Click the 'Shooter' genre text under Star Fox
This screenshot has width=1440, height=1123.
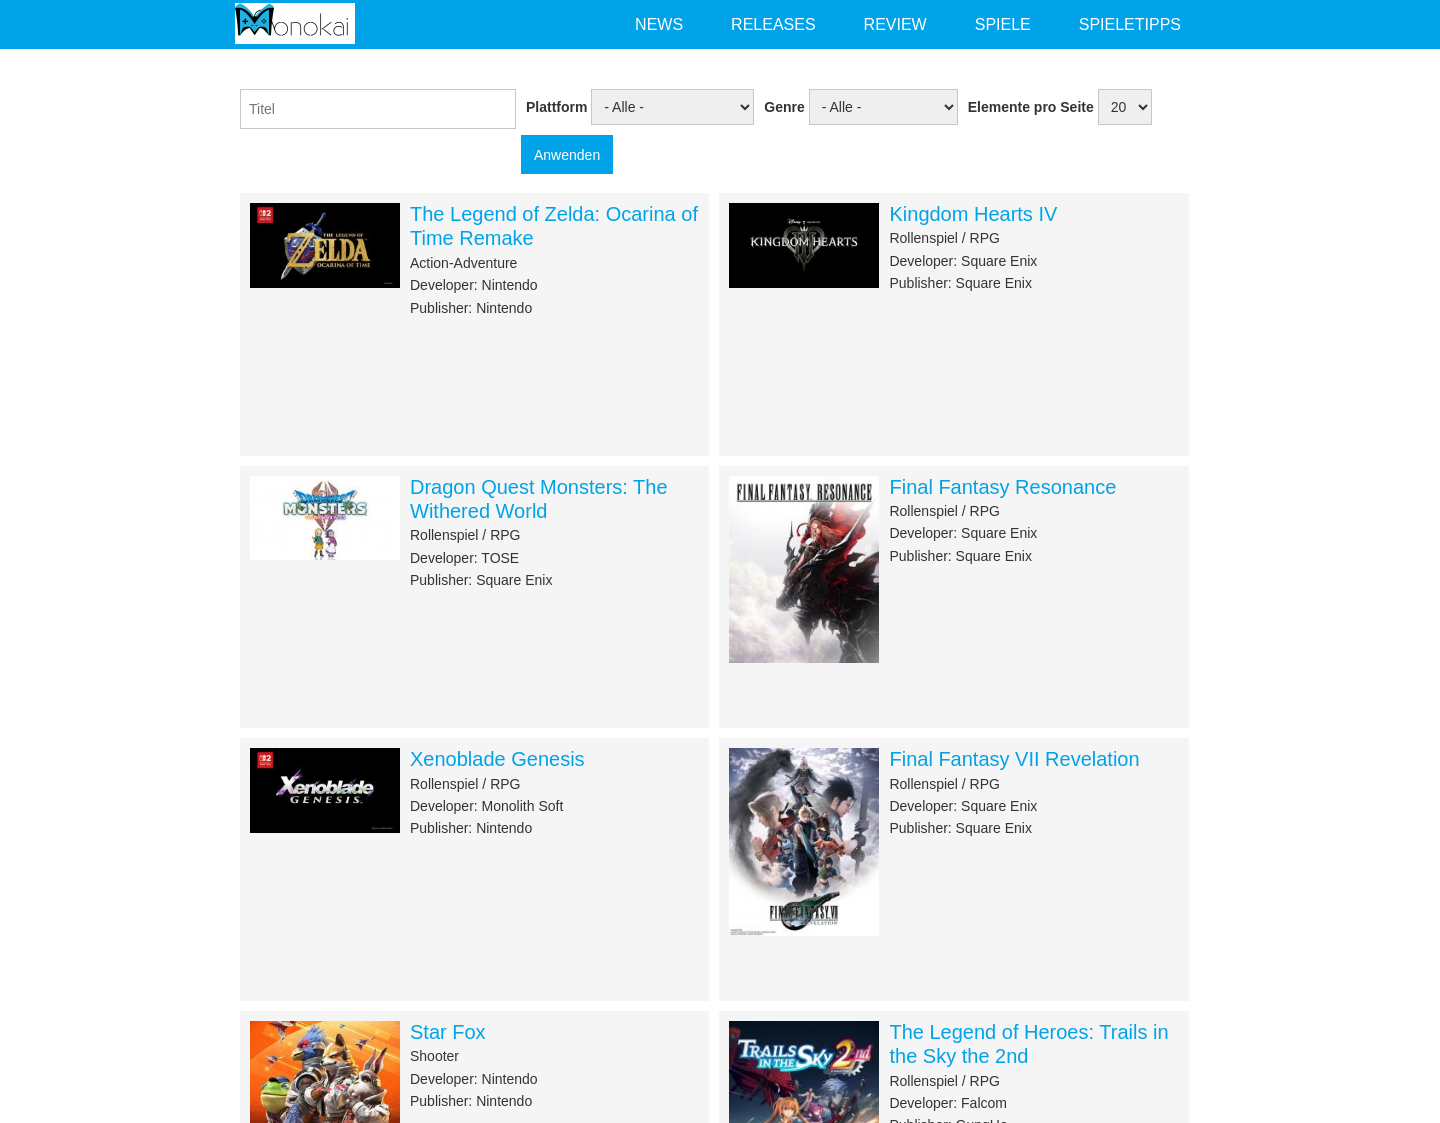pyautogui.click(x=434, y=1056)
